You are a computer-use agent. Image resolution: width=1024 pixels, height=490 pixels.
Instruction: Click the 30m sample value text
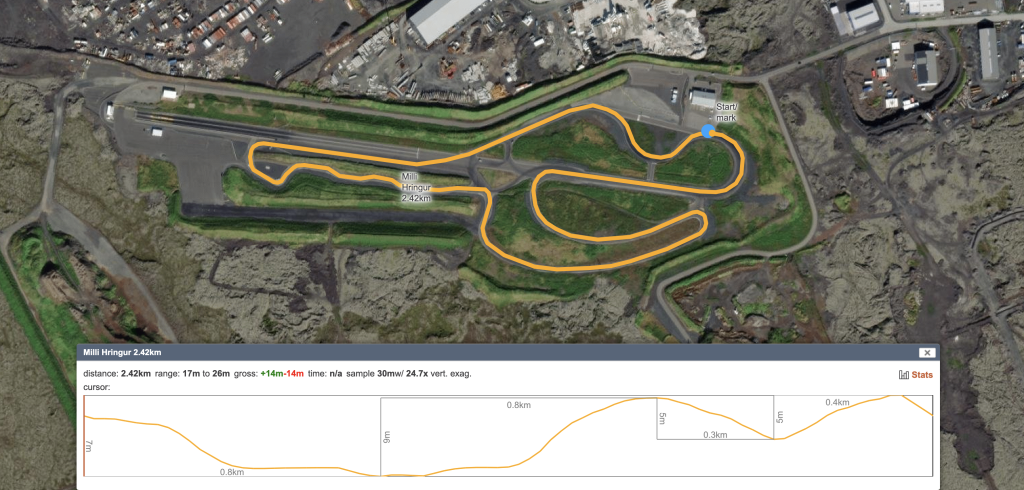point(386,374)
